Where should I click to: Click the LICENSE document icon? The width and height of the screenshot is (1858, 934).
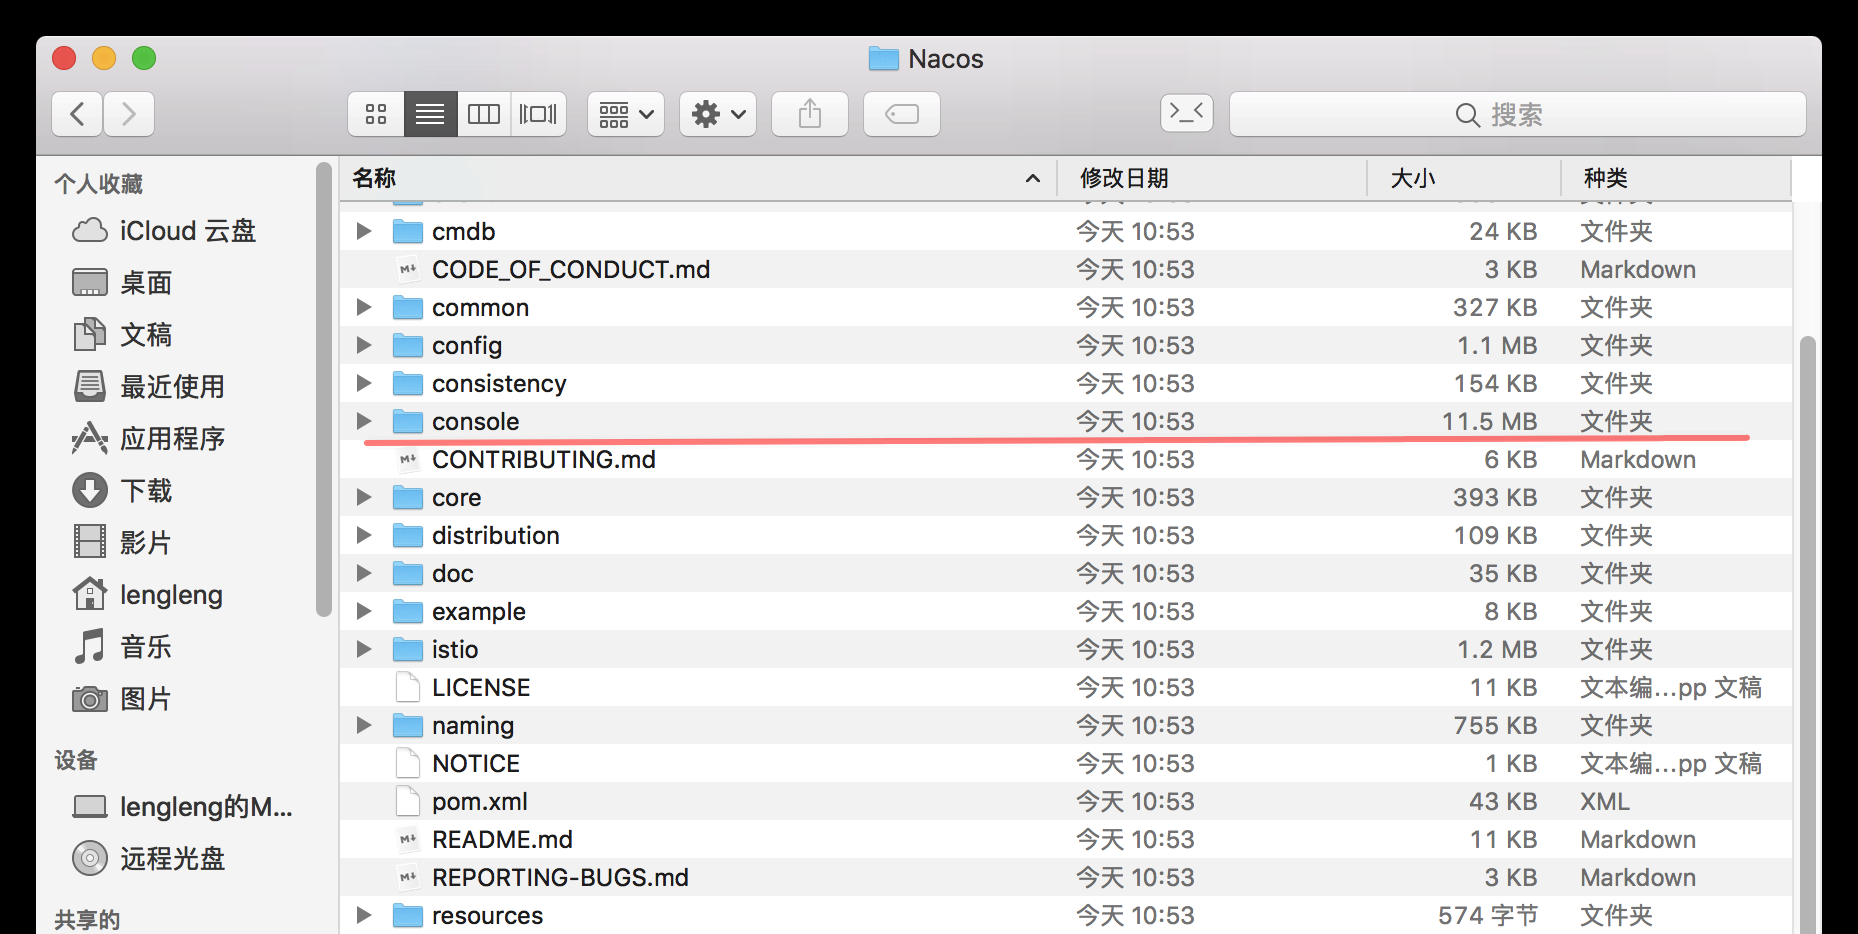[x=408, y=687]
